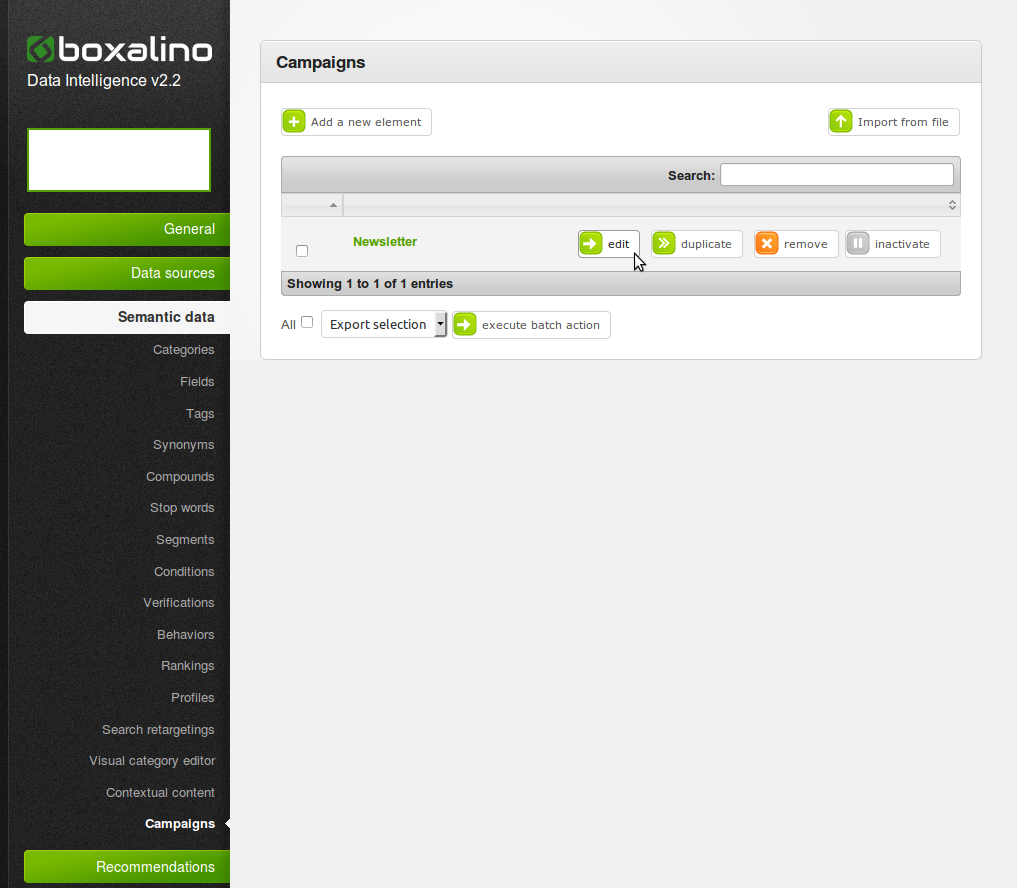This screenshot has height=888, width=1017.
Task: Open the Data sources menu section
Action: pyautogui.click(x=128, y=273)
